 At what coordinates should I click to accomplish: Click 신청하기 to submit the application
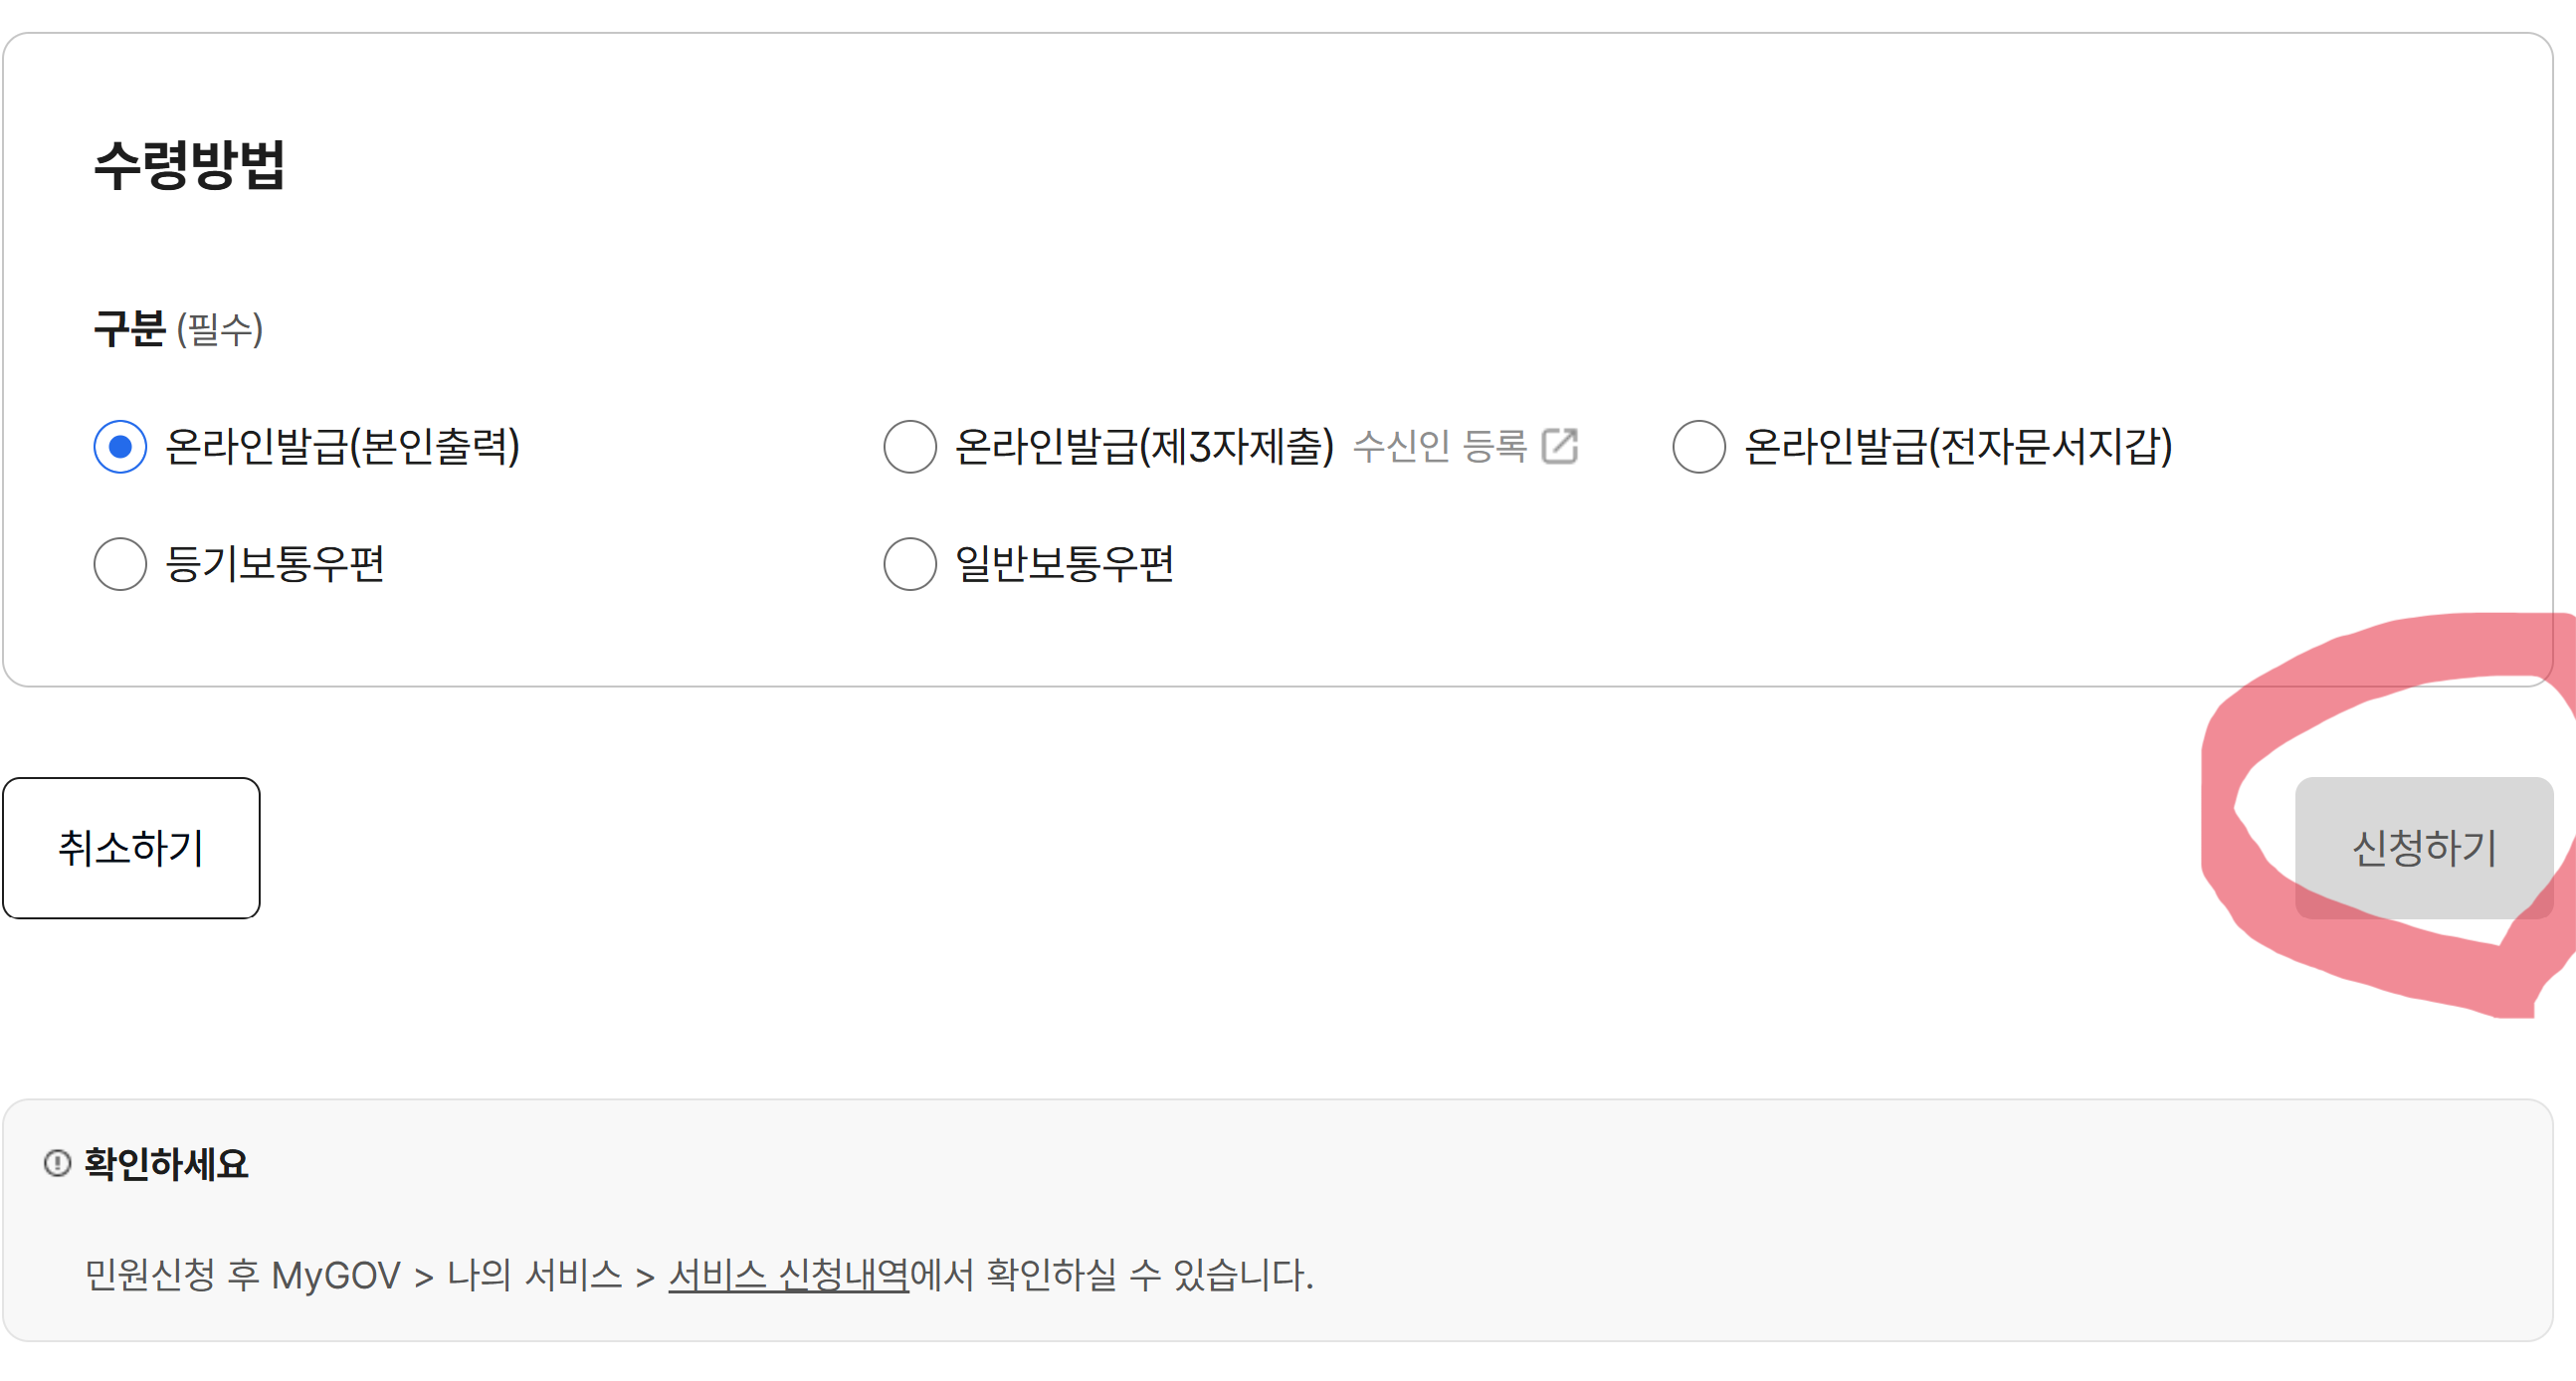click(x=2424, y=850)
